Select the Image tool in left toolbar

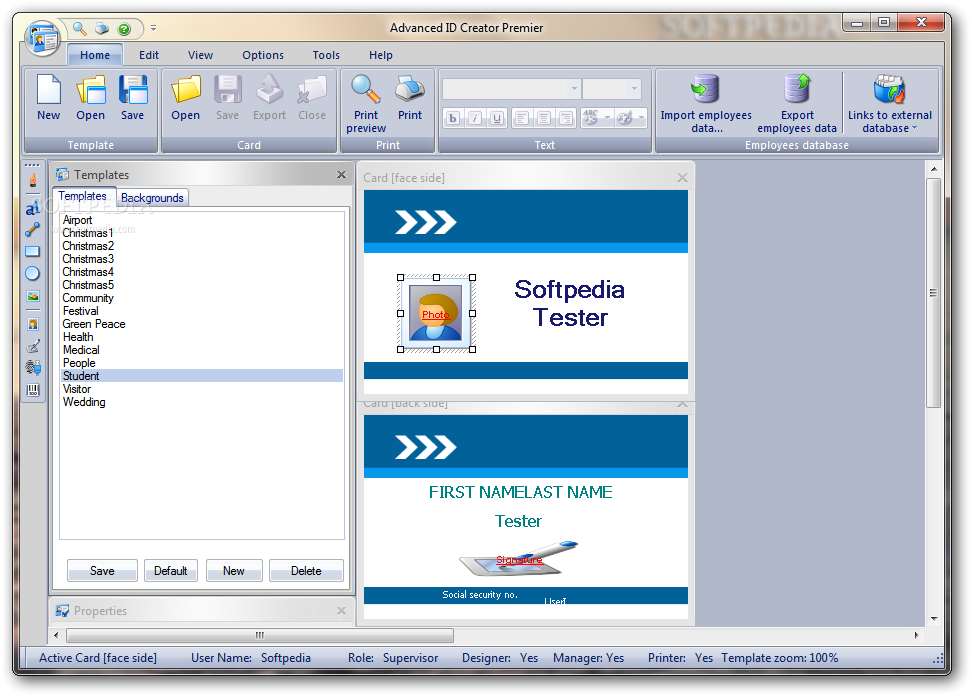point(33,296)
